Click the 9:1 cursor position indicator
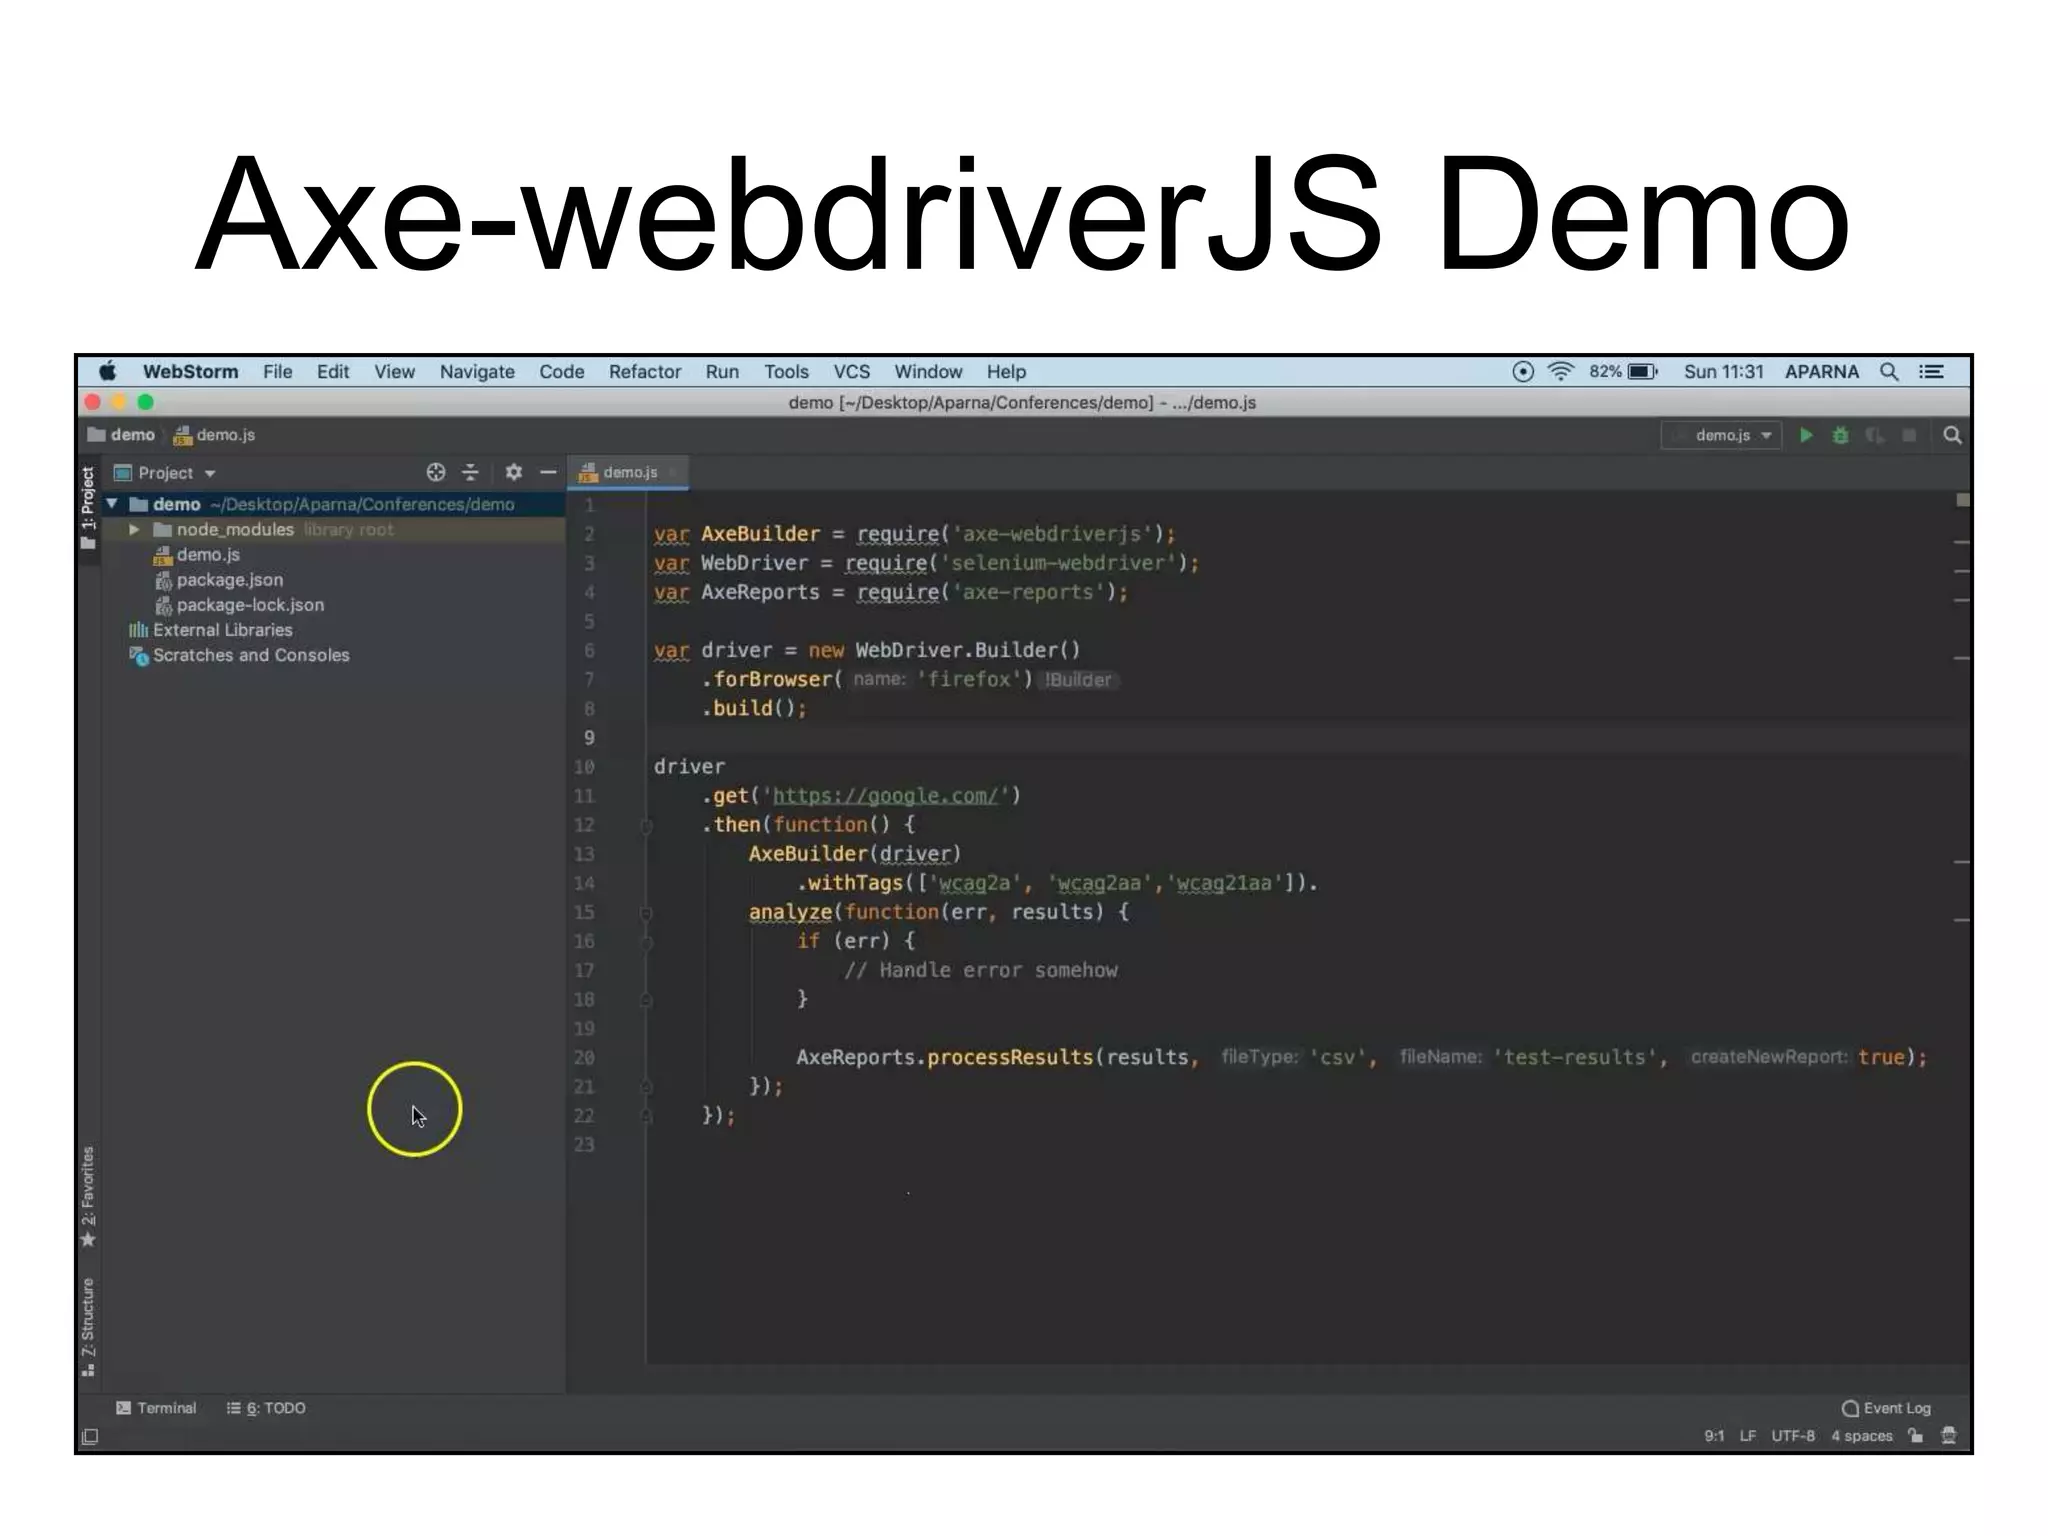2048x1536 pixels. pos(1714,1436)
